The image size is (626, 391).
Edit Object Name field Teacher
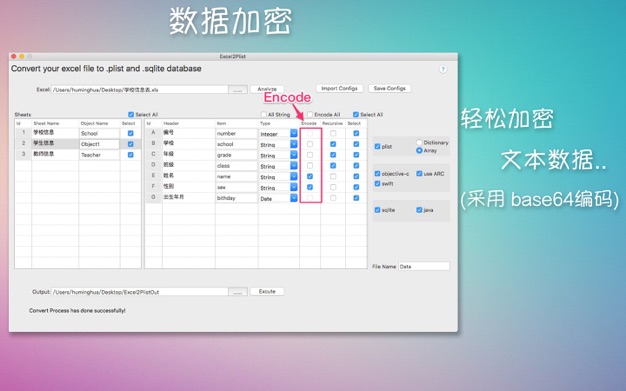click(x=99, y=155)
